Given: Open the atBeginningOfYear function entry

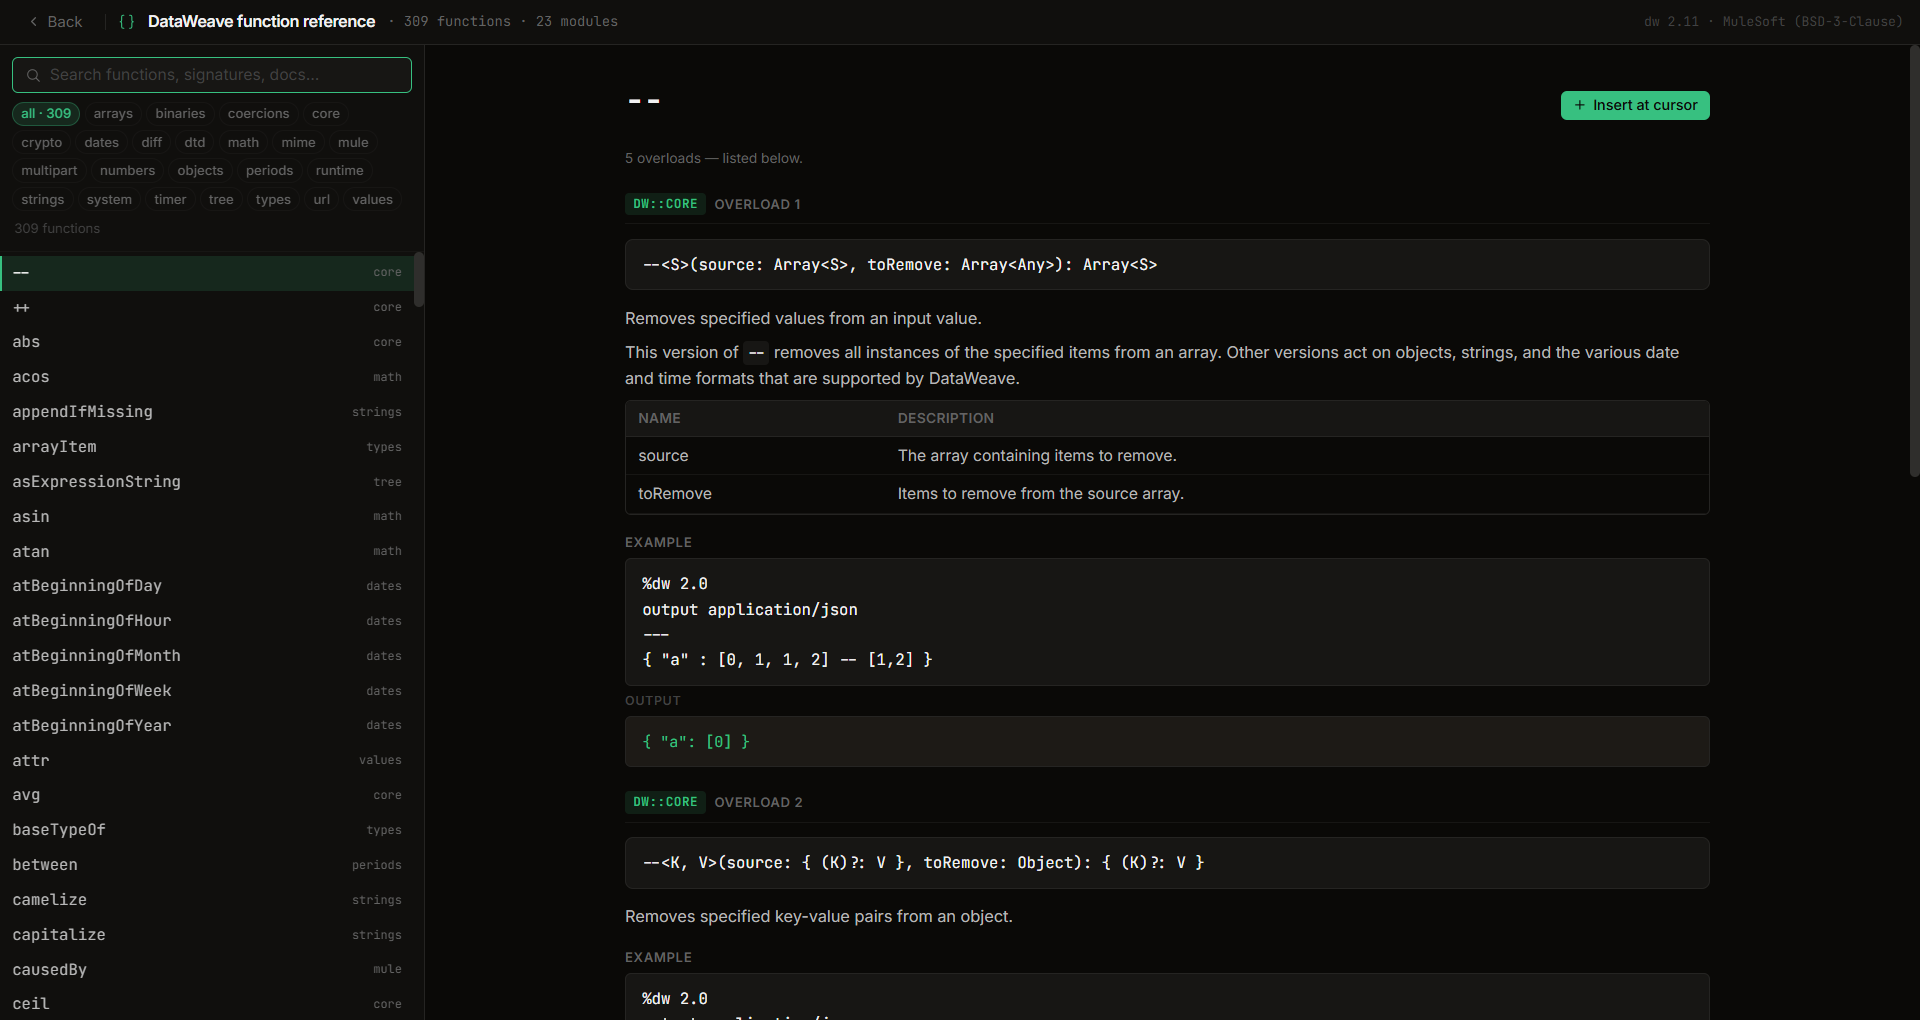Looking at the screenshot, I should pos(207,726).
